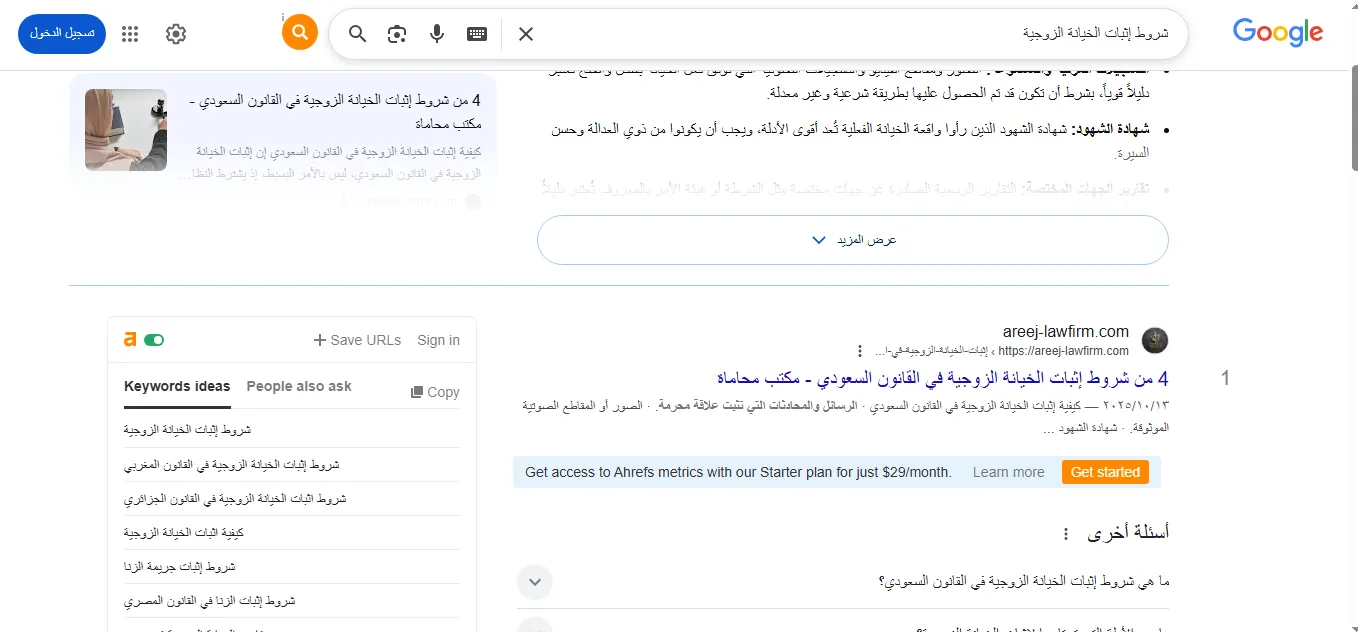Expand the 'عرض المزيد' section
The height and width of the screenshot is (632, 1358).
[x=852, y=240]
